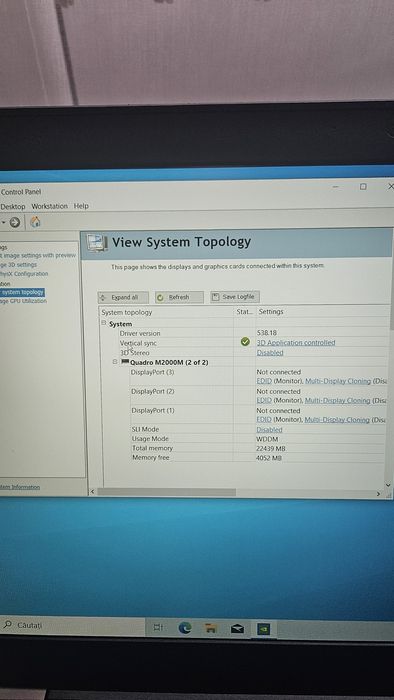
Task: Select the Vertical sync row label
Action: [x=138, y=343]
